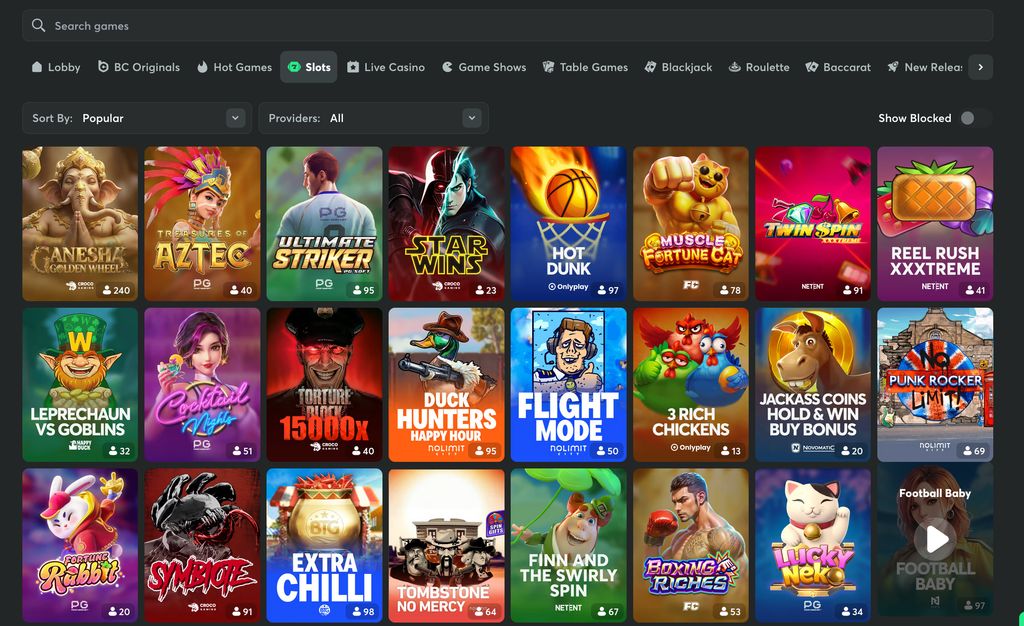The height and width of the screenshot is (626, 1024).
Task: Launch the Punk Rocker game
Action: (935, 385)
